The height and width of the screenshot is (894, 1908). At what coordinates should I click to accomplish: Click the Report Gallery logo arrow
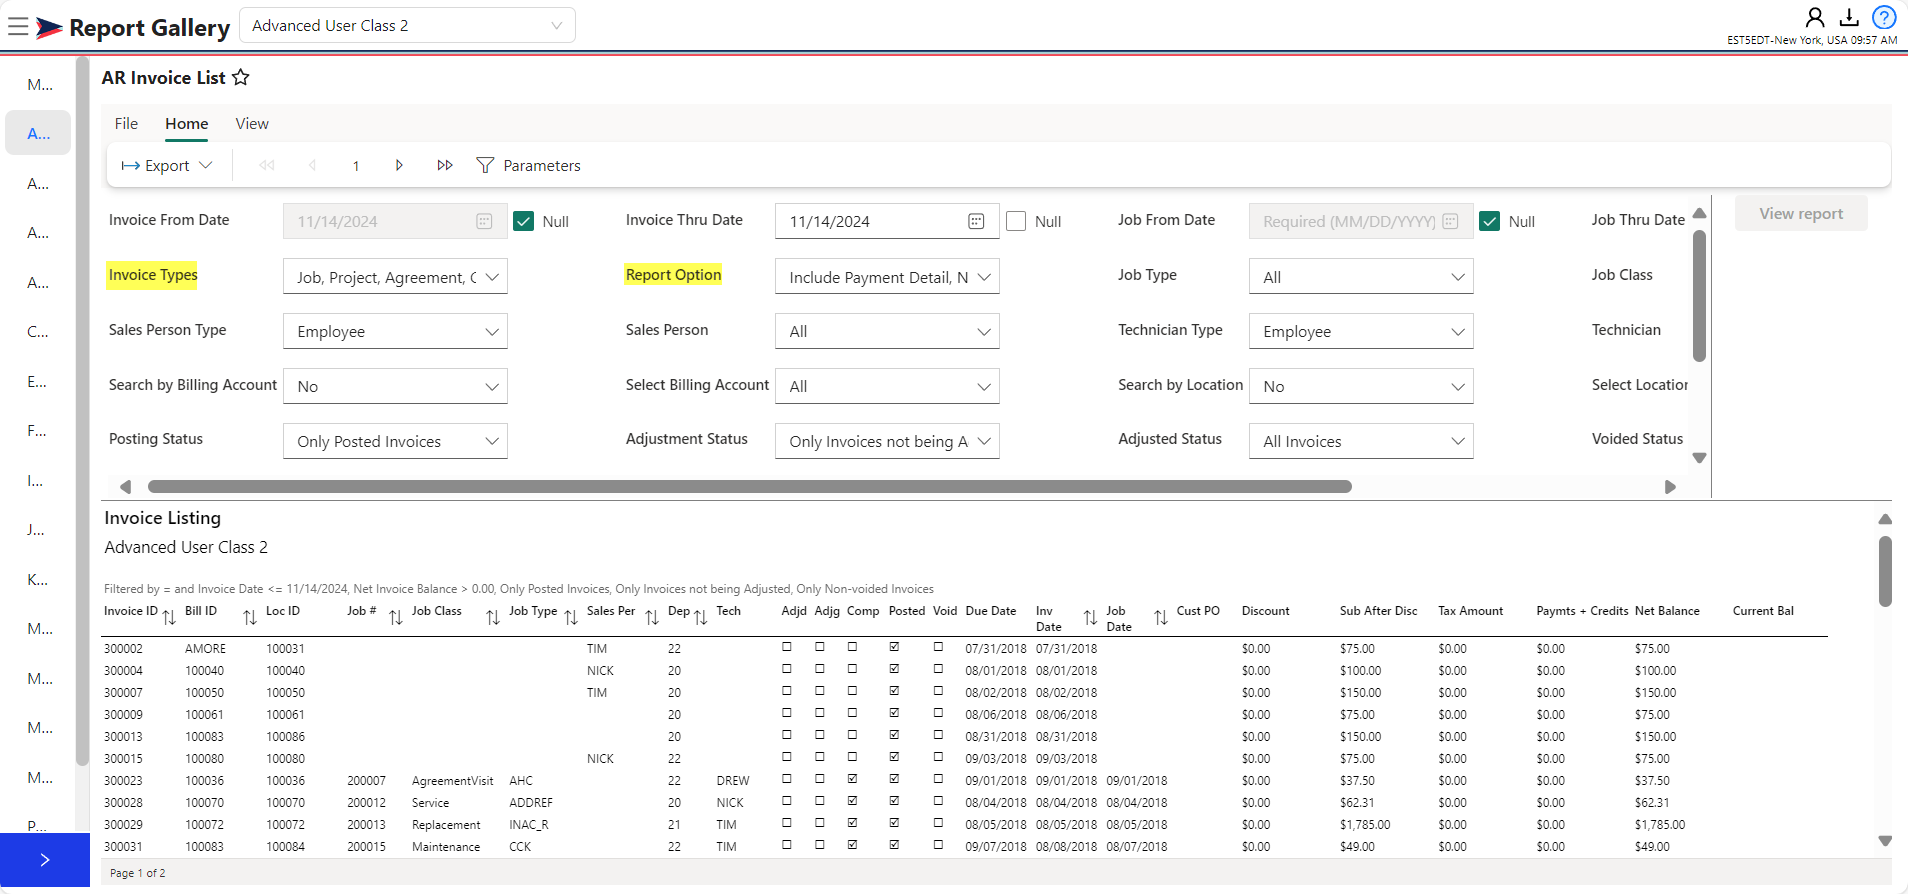click(x=49, y=28)
